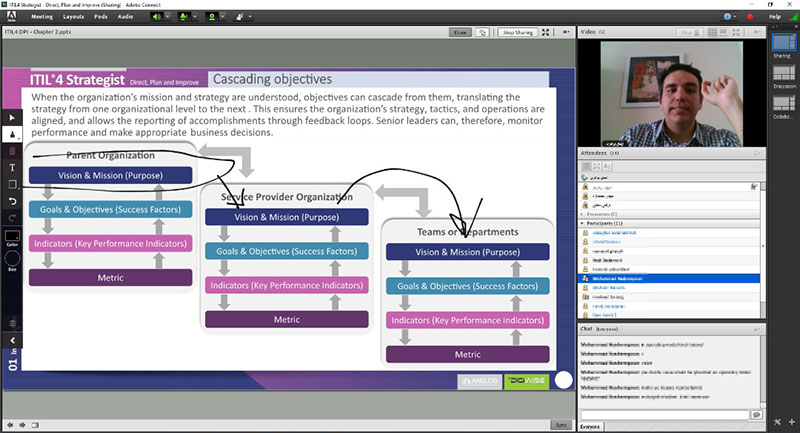The image size is (800, 433).
Task: Switch the Video pod to grid layout
Action: coord(712,32)
